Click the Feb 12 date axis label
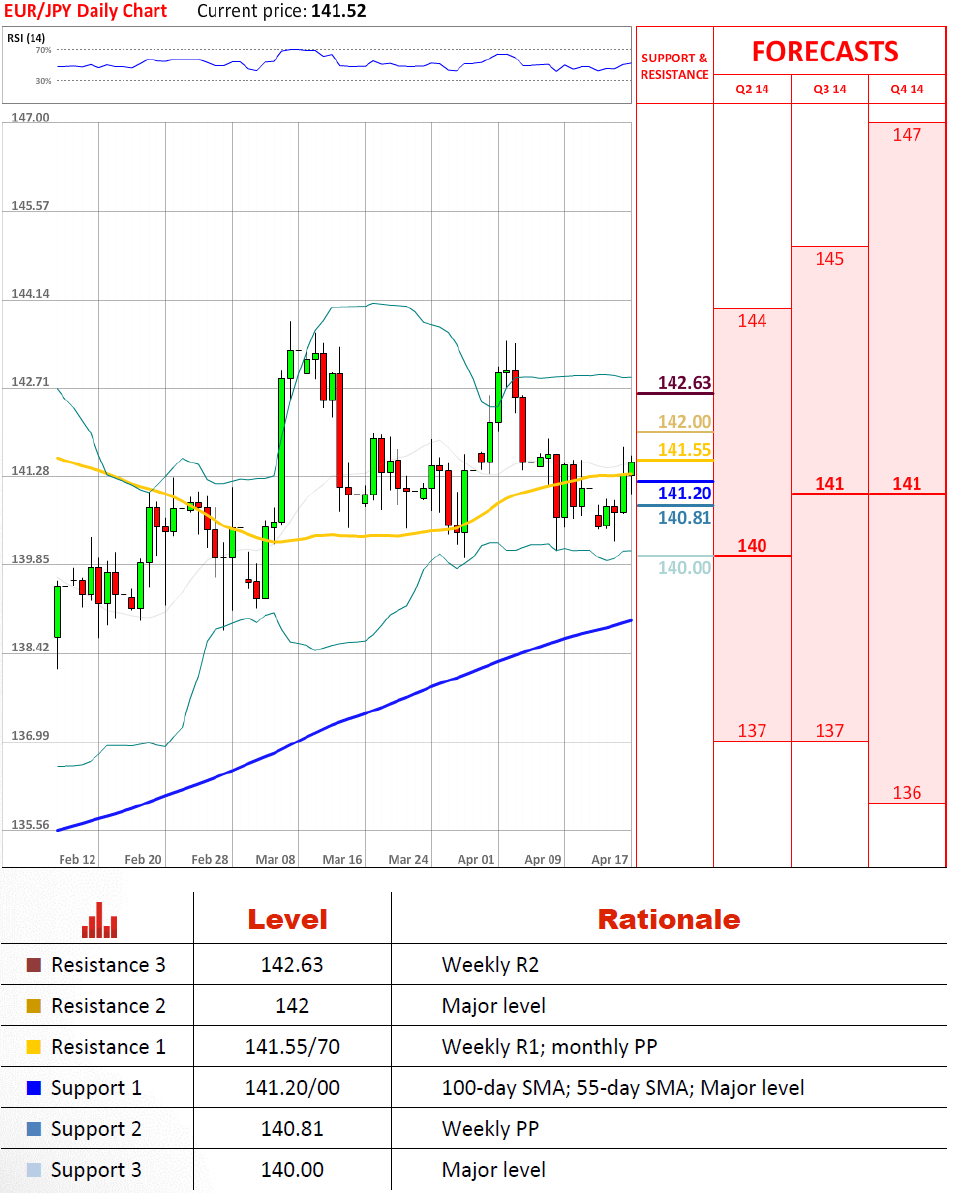Screen dimensions: 954x1193 [78, 859]
